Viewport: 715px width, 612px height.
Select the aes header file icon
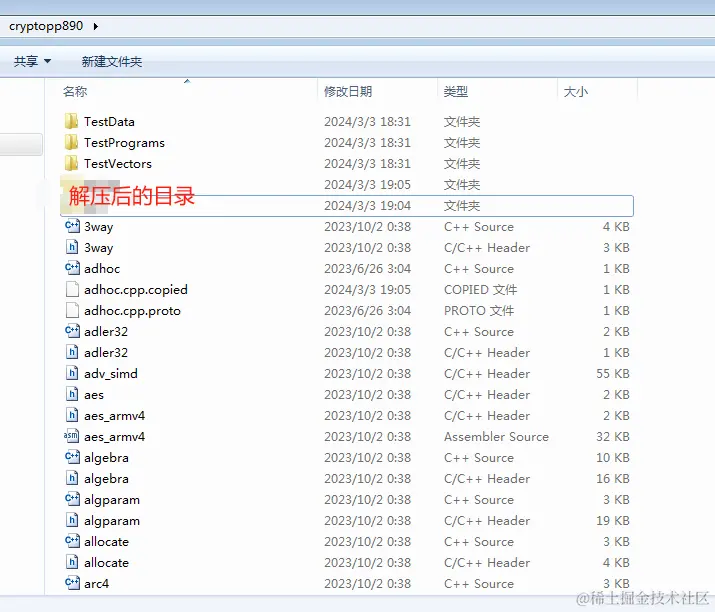(x=72, y=394)
